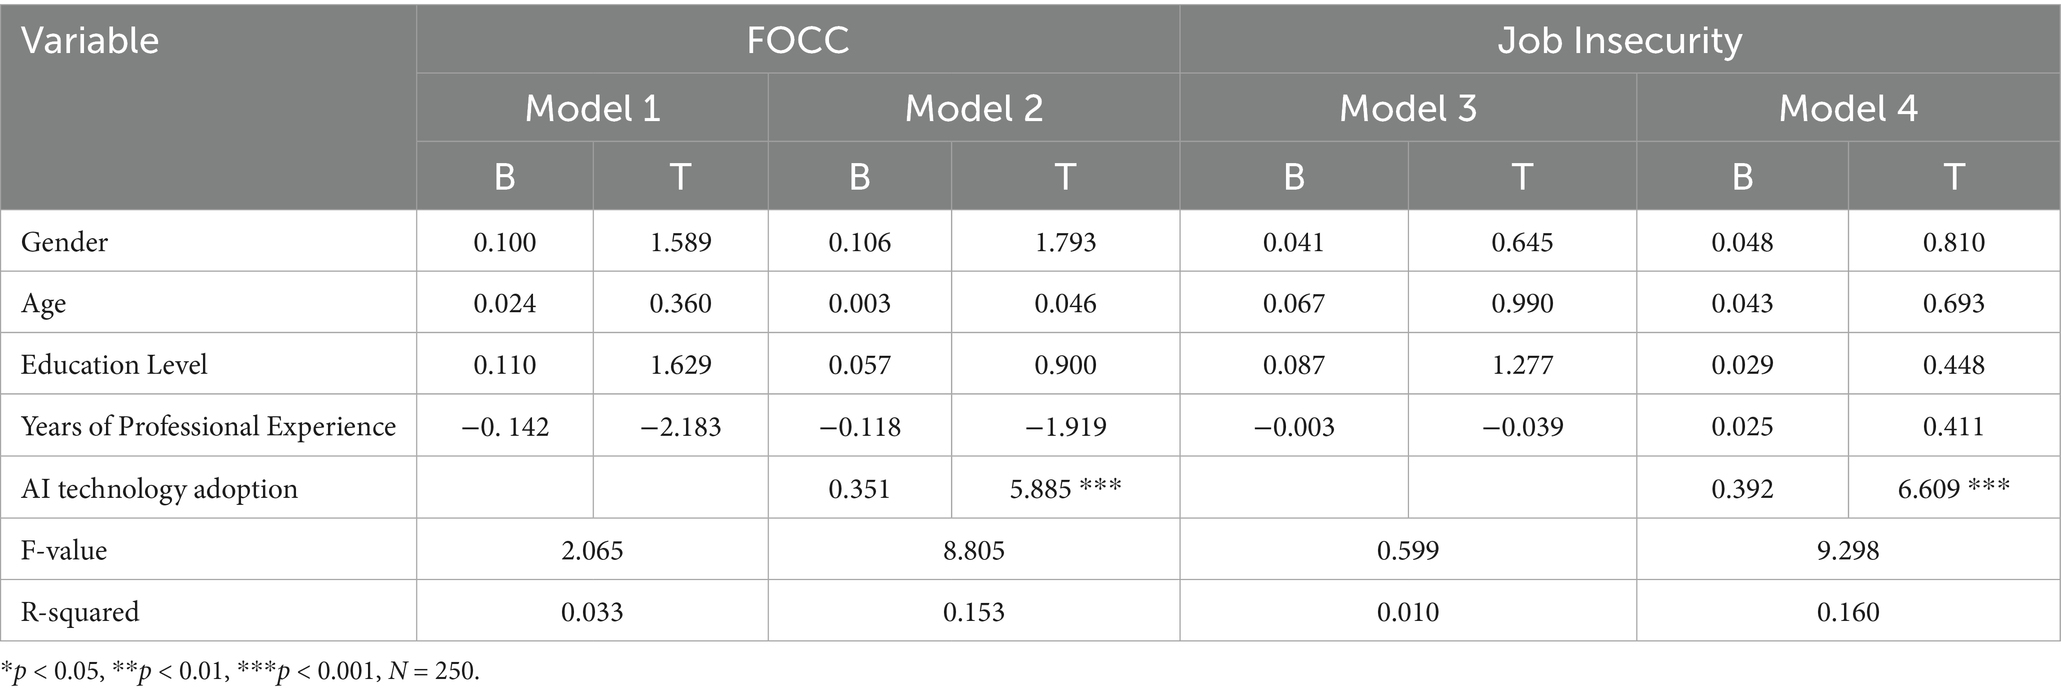Select the −2.183 T-value cell

point(680,427)
